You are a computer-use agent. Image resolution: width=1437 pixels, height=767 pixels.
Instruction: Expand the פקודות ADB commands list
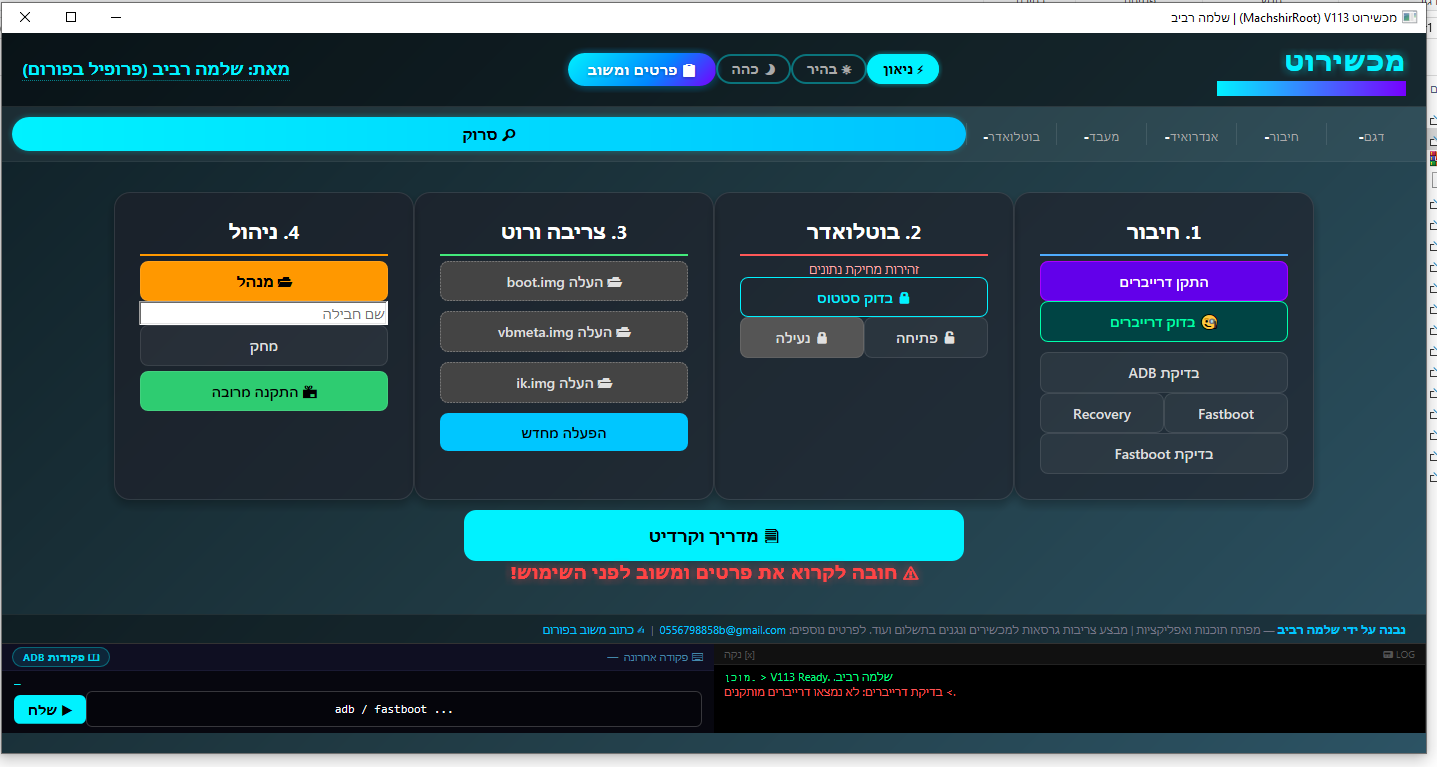coord(61,657)
